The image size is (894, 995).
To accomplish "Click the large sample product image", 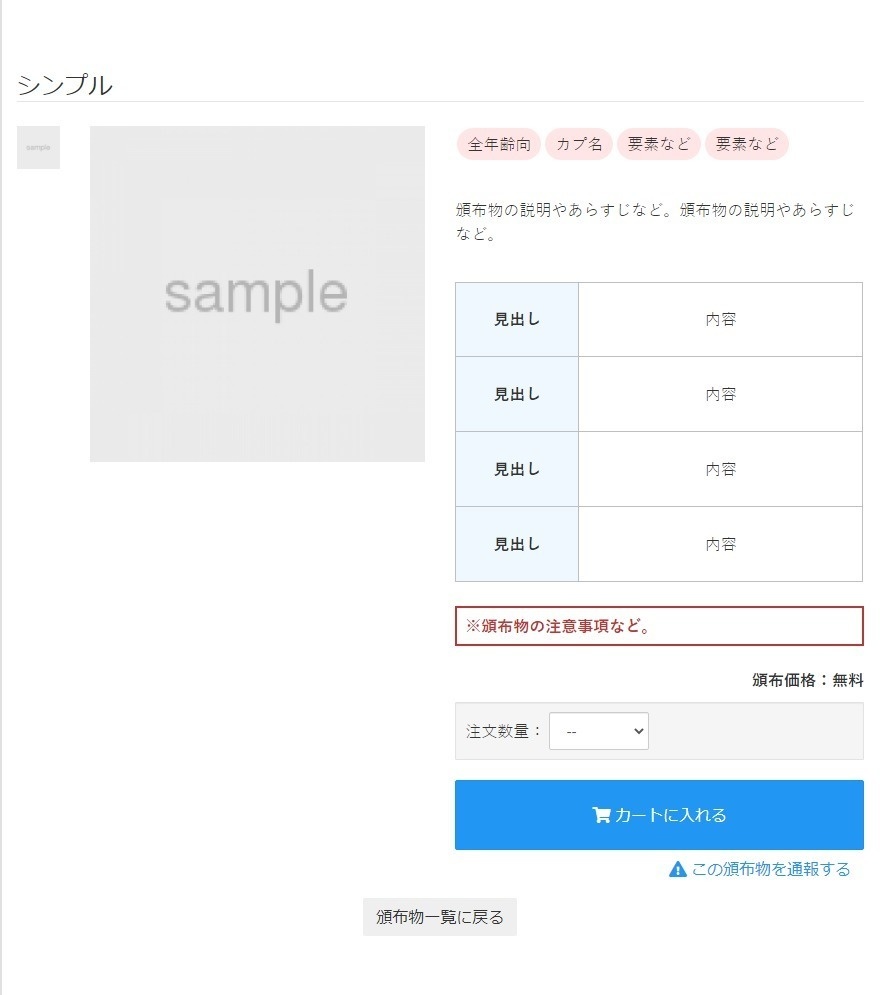I will [257, 293].
